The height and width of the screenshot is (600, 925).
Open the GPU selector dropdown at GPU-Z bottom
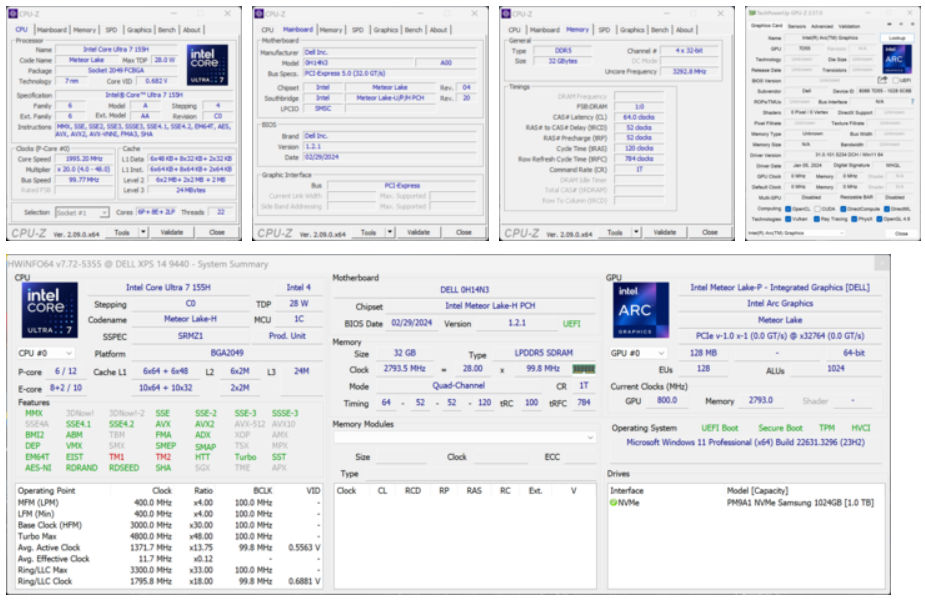796,233
